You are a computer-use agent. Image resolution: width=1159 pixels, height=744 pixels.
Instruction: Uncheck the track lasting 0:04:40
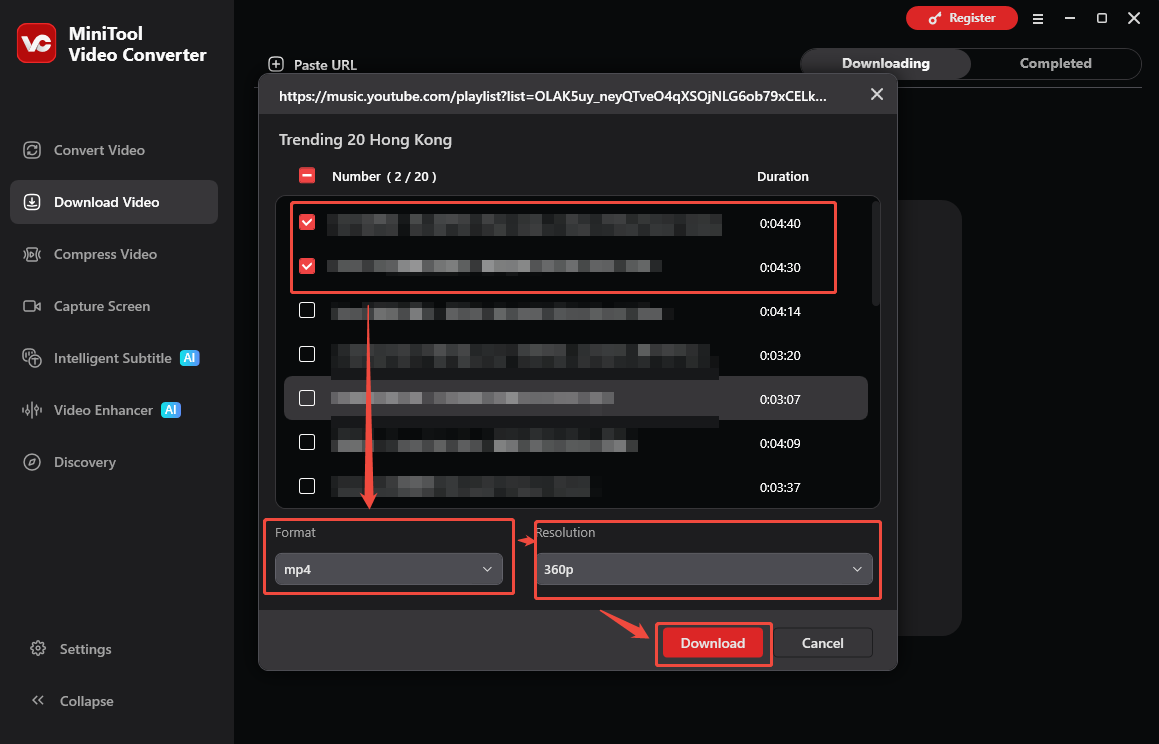point(307,222)
